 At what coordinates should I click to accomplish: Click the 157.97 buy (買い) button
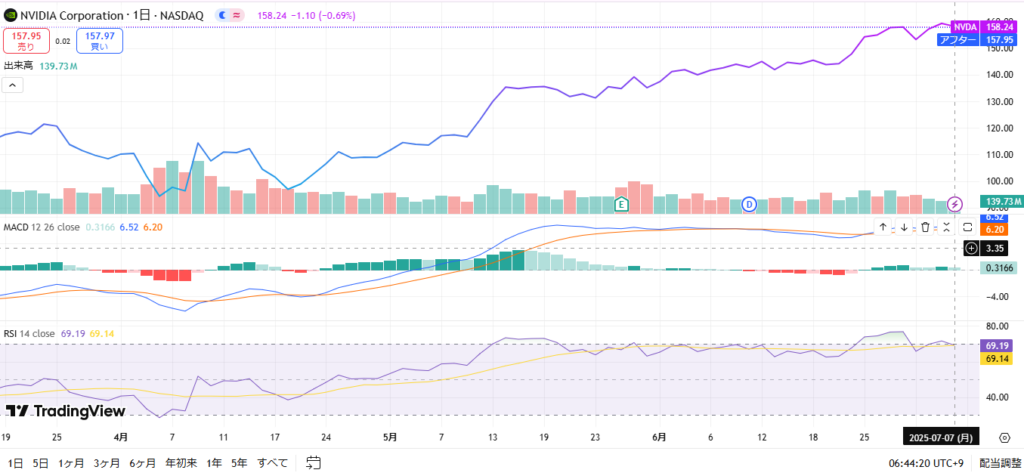click(99, 41)
